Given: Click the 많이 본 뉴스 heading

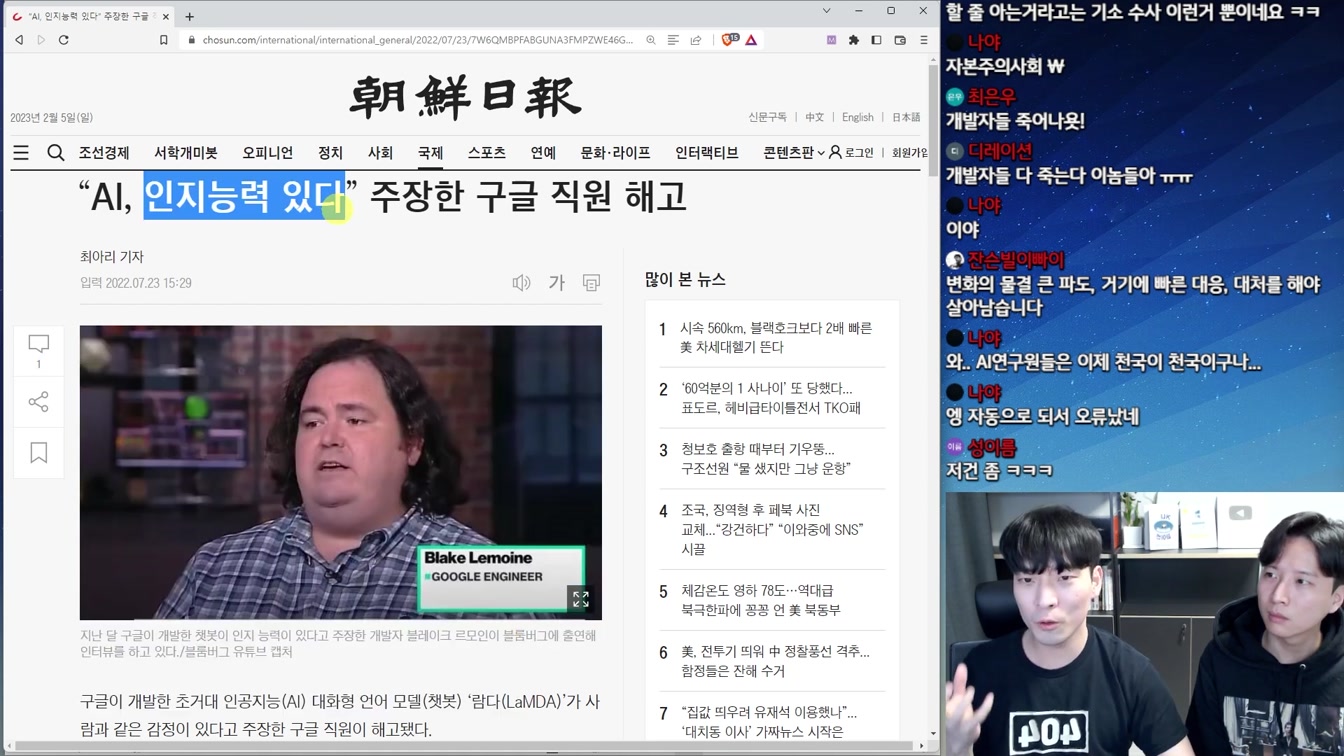Looking at the screenshot, I should (685, 280).
